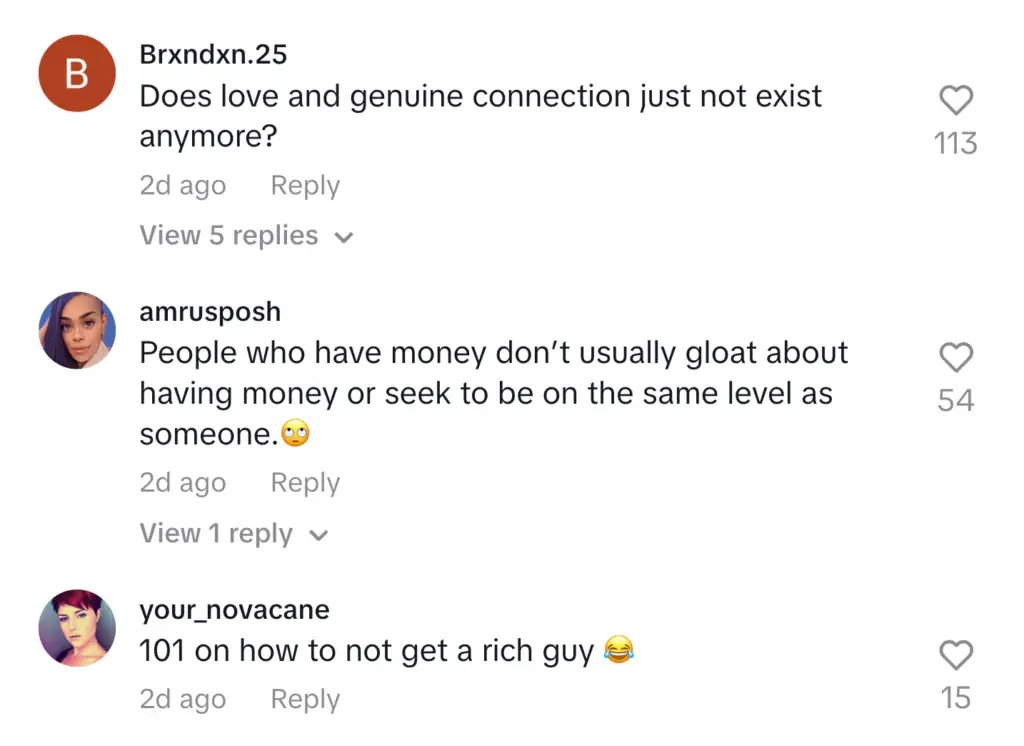Like Brxndxn.25's comment with heart icon
Screen dimensions: 1024x746
point(956,100)
